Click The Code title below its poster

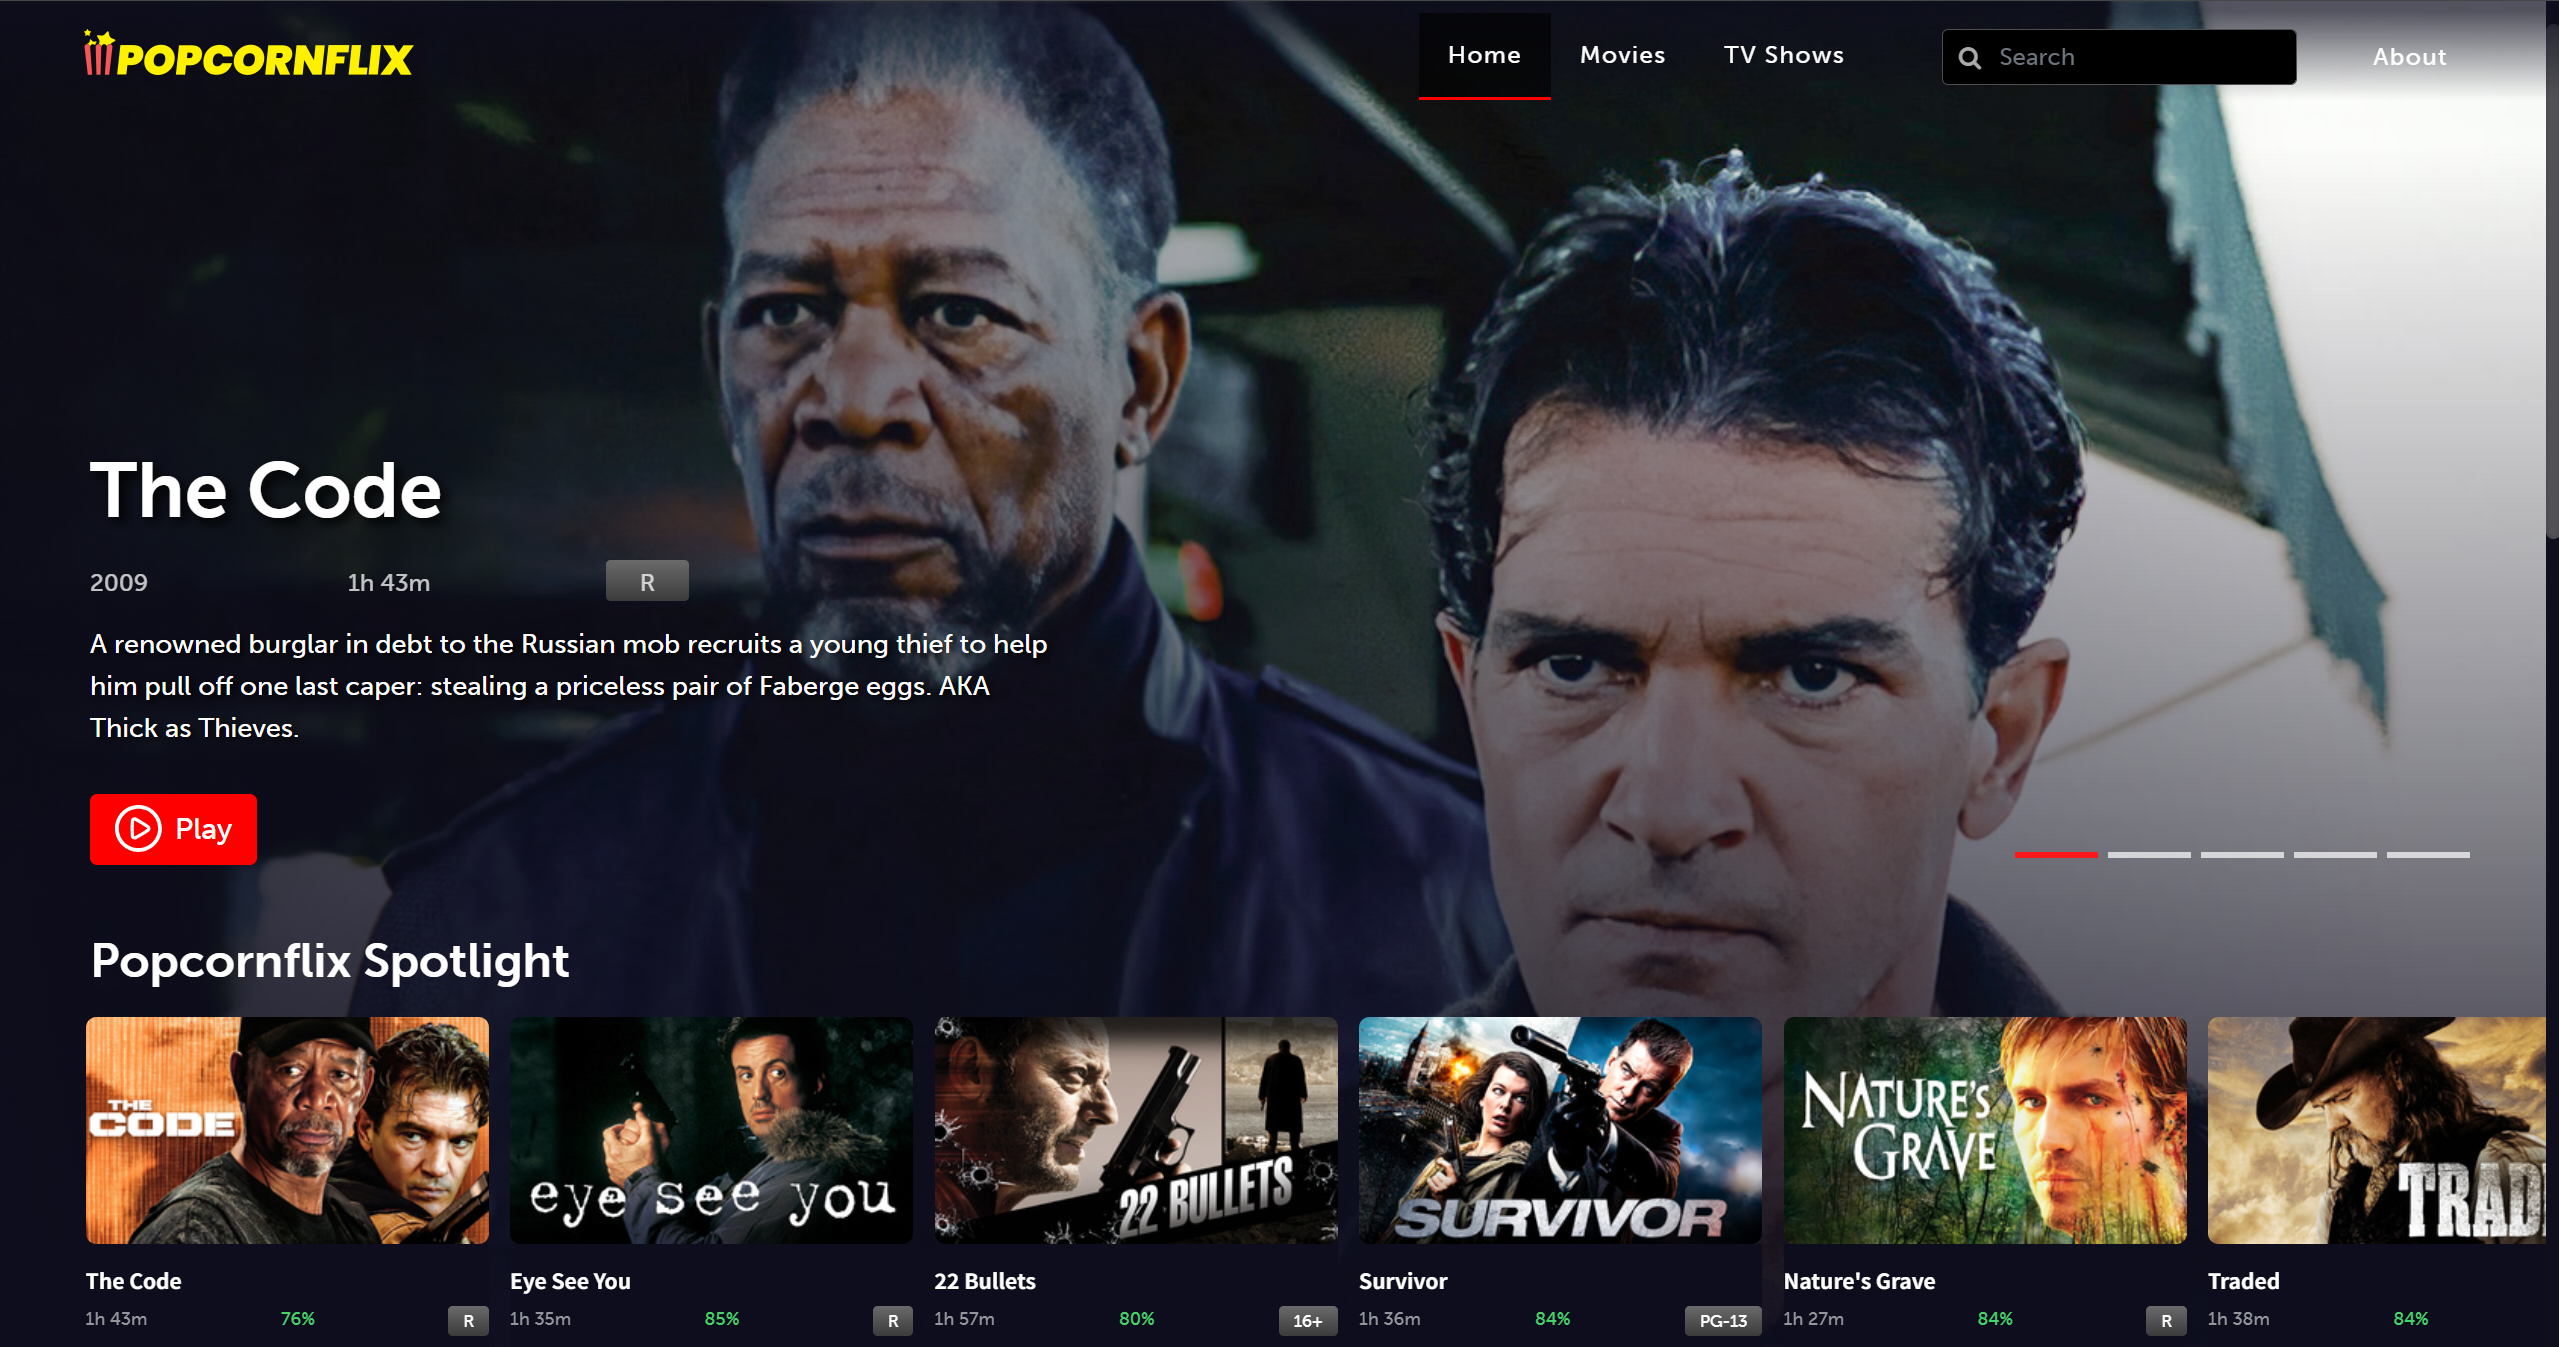tap(133, 1281)
